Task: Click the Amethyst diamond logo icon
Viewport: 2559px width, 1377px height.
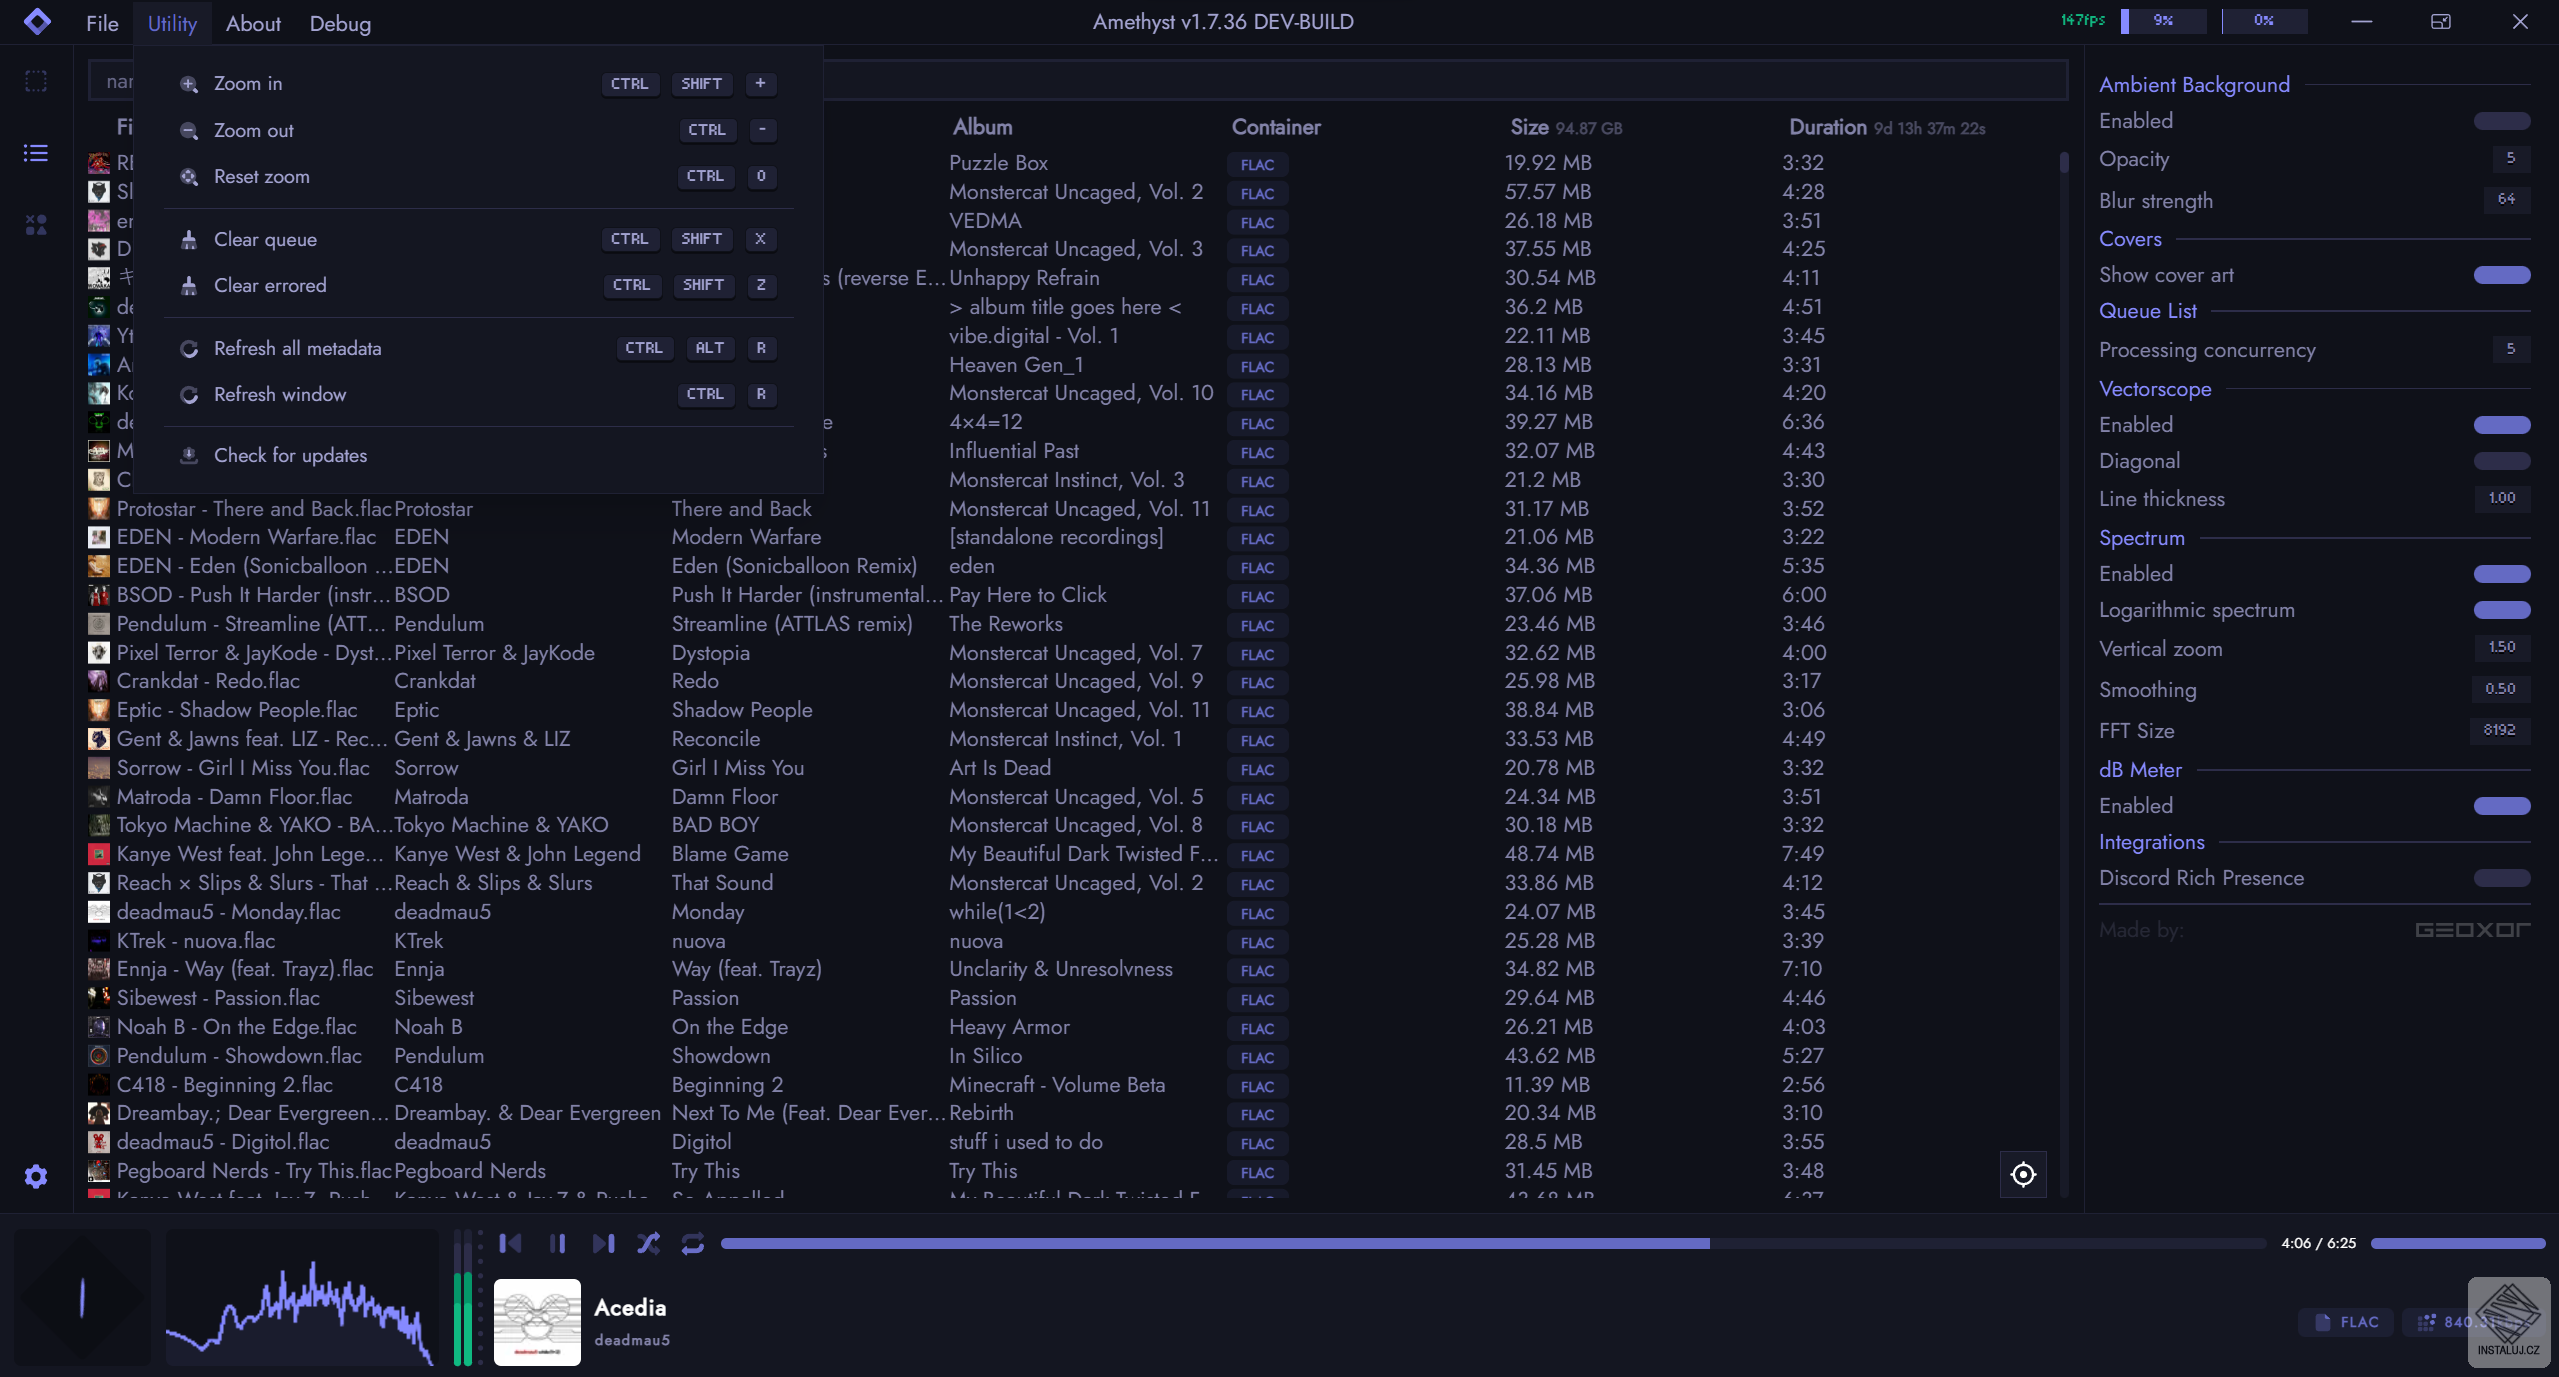Action: pos(37,21)
